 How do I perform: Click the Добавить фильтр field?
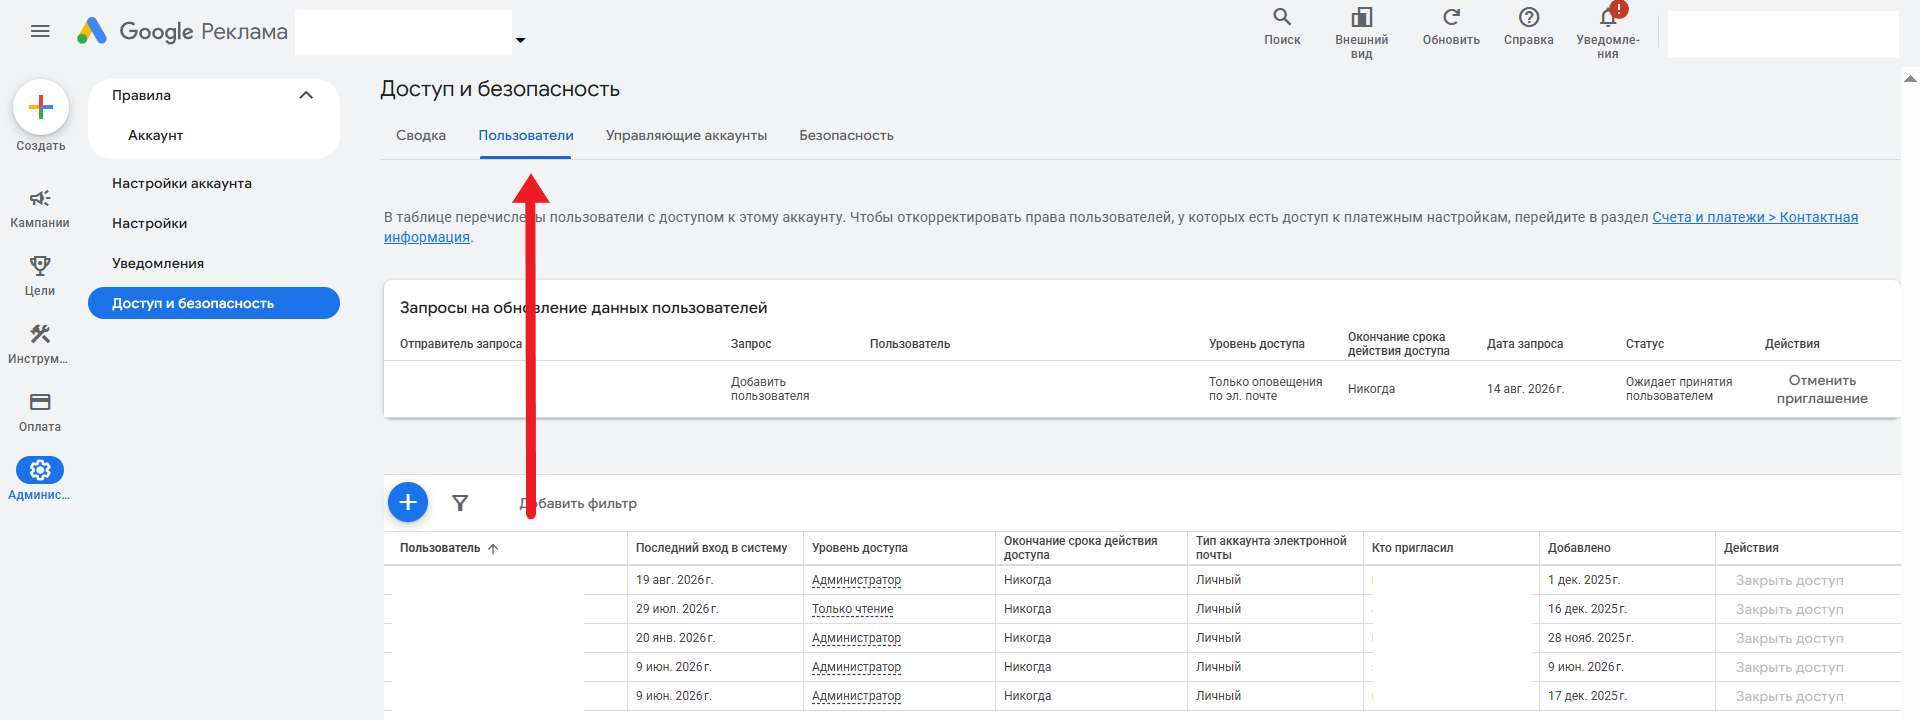pos(578,503)
